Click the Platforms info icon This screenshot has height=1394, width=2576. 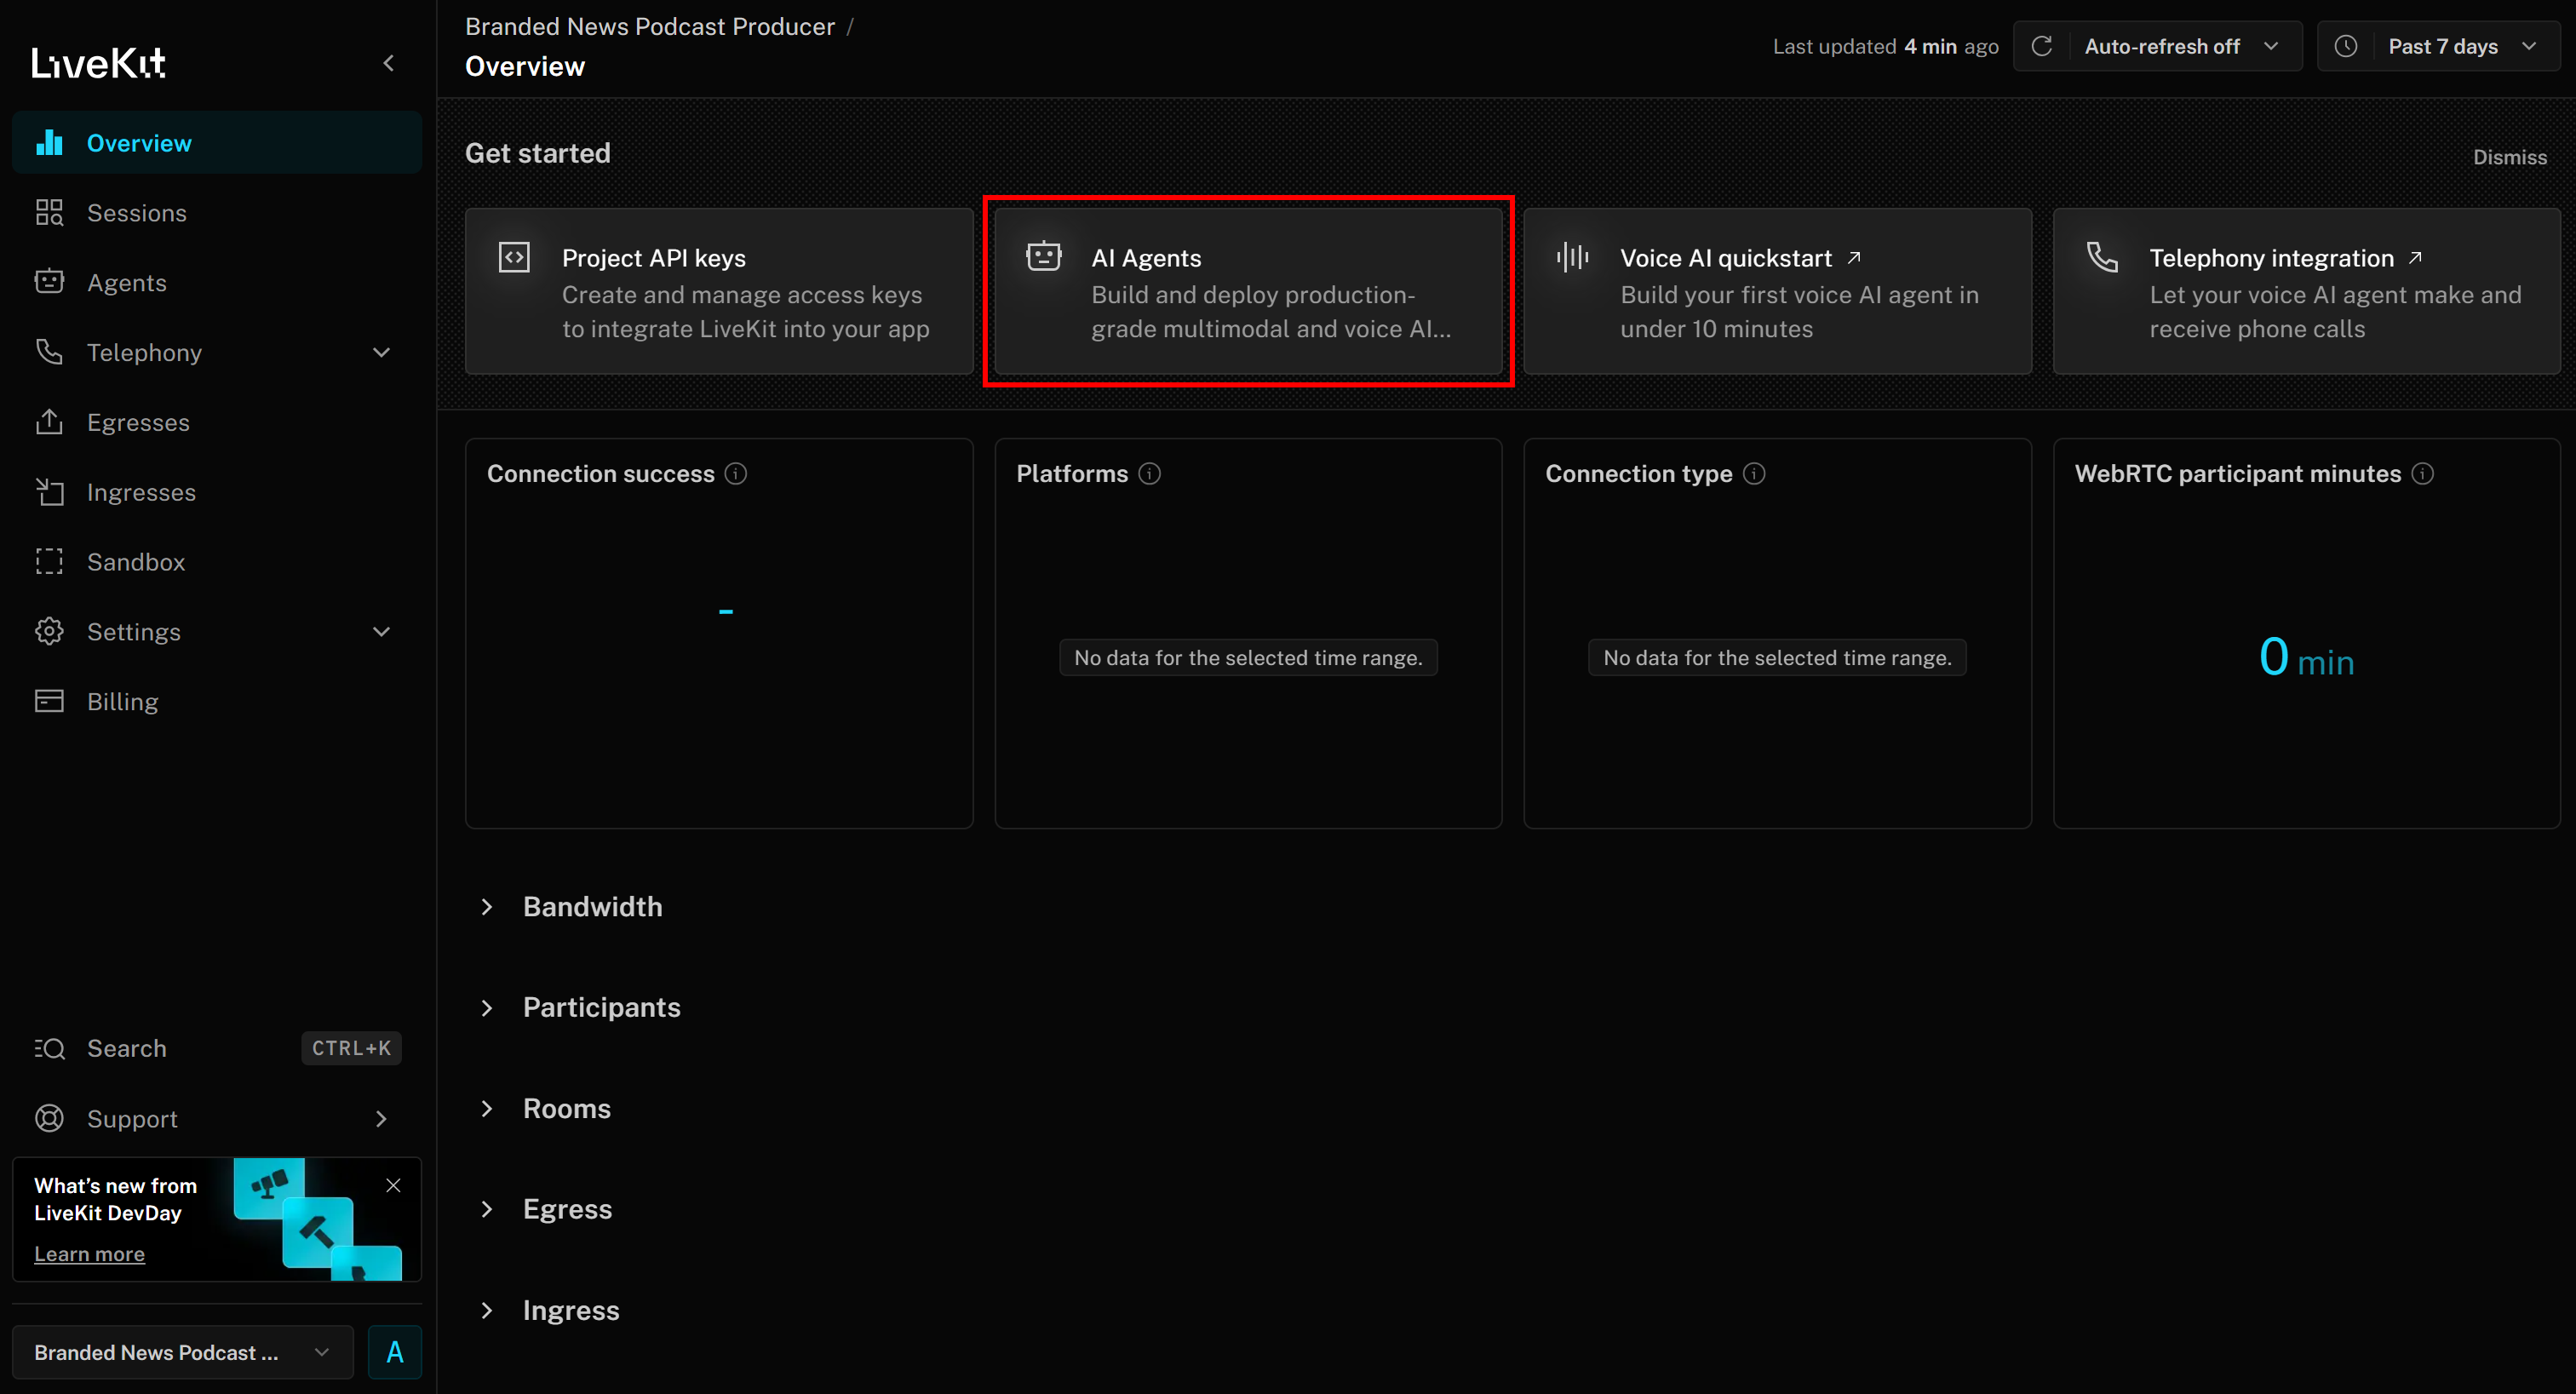pos(1150,474)
